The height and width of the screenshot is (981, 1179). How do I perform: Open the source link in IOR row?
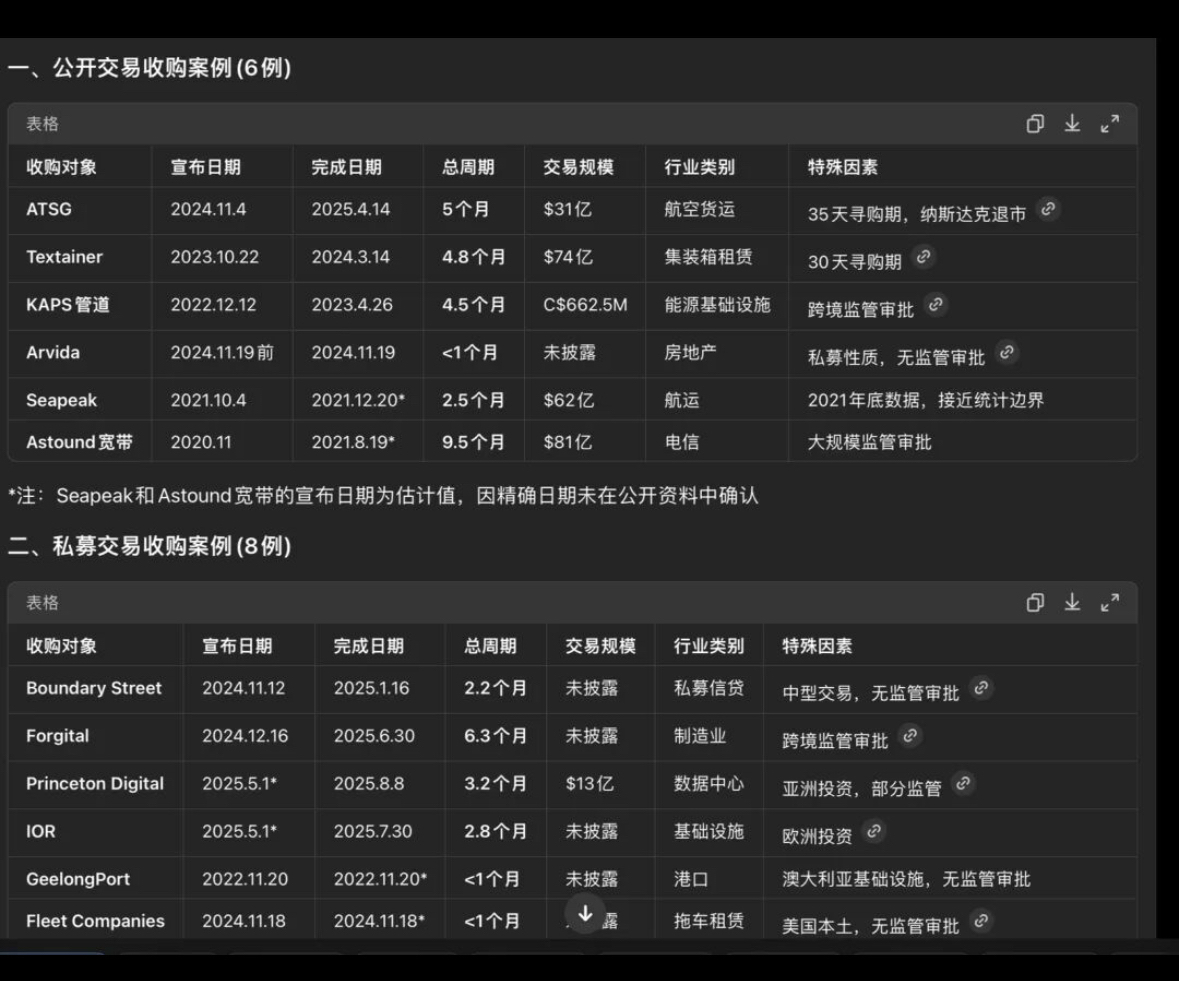(874, 831)
